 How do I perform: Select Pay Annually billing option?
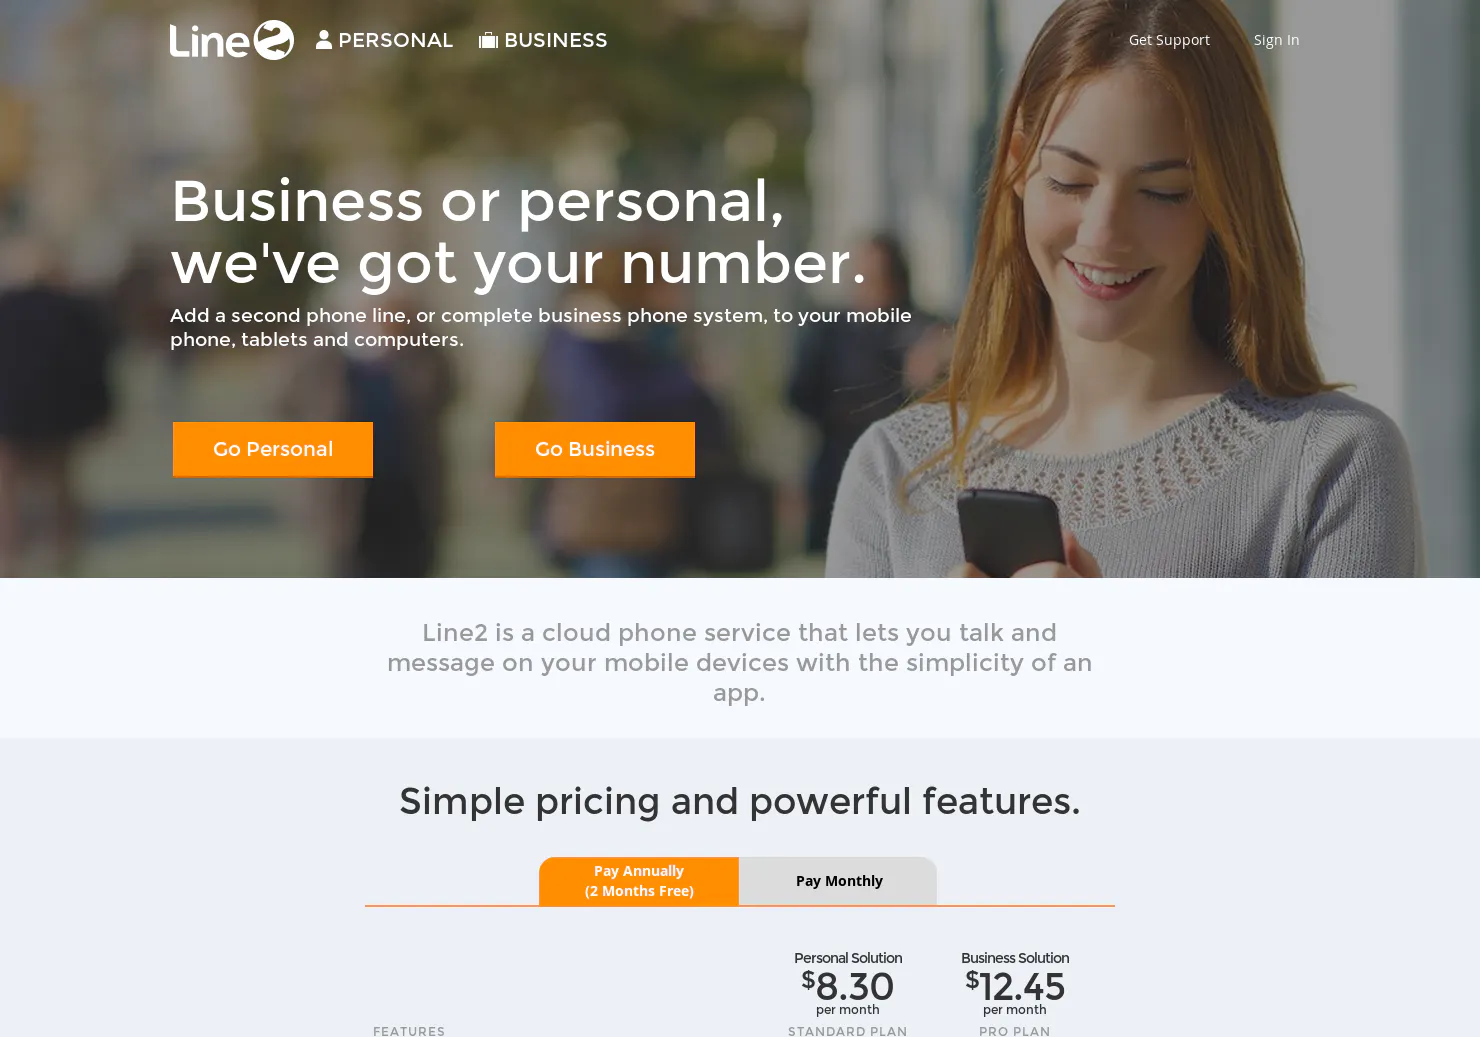(639, 881)
